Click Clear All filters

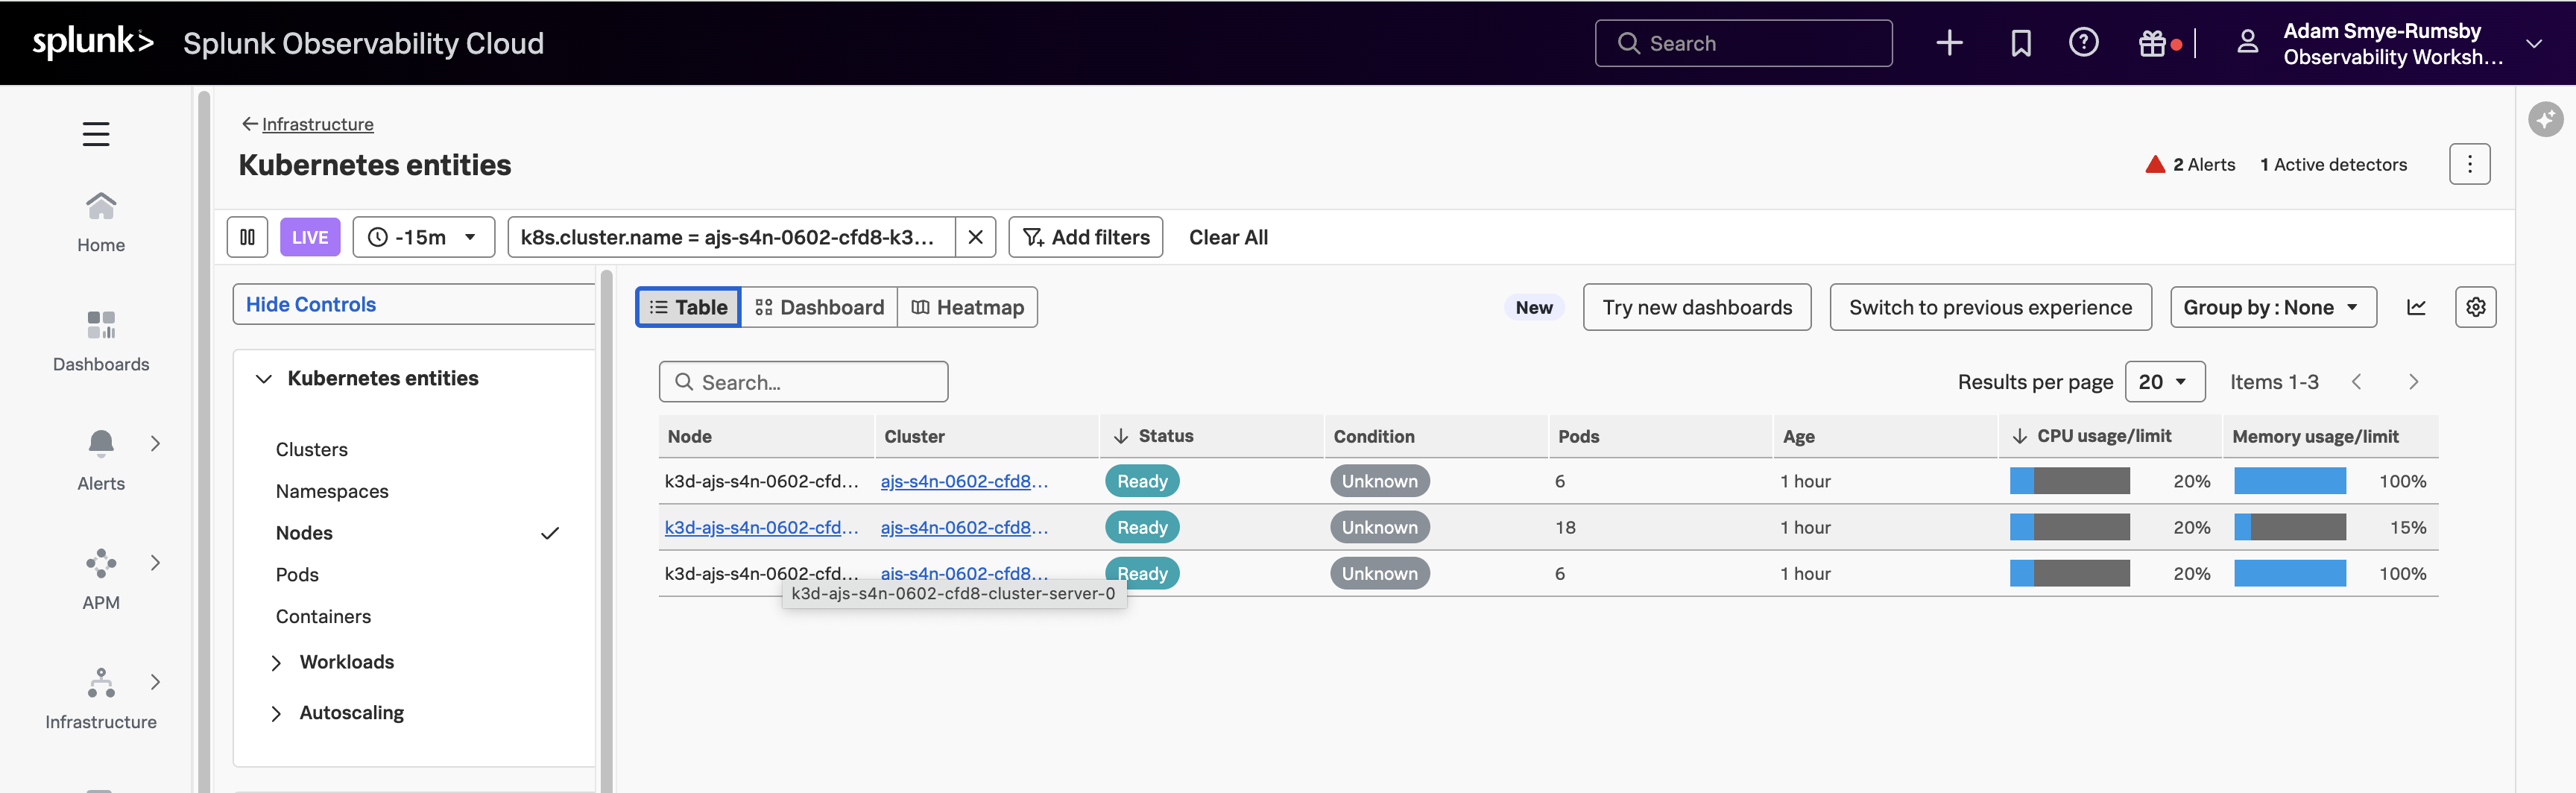pyautogui.click(x=1228, y=237)
